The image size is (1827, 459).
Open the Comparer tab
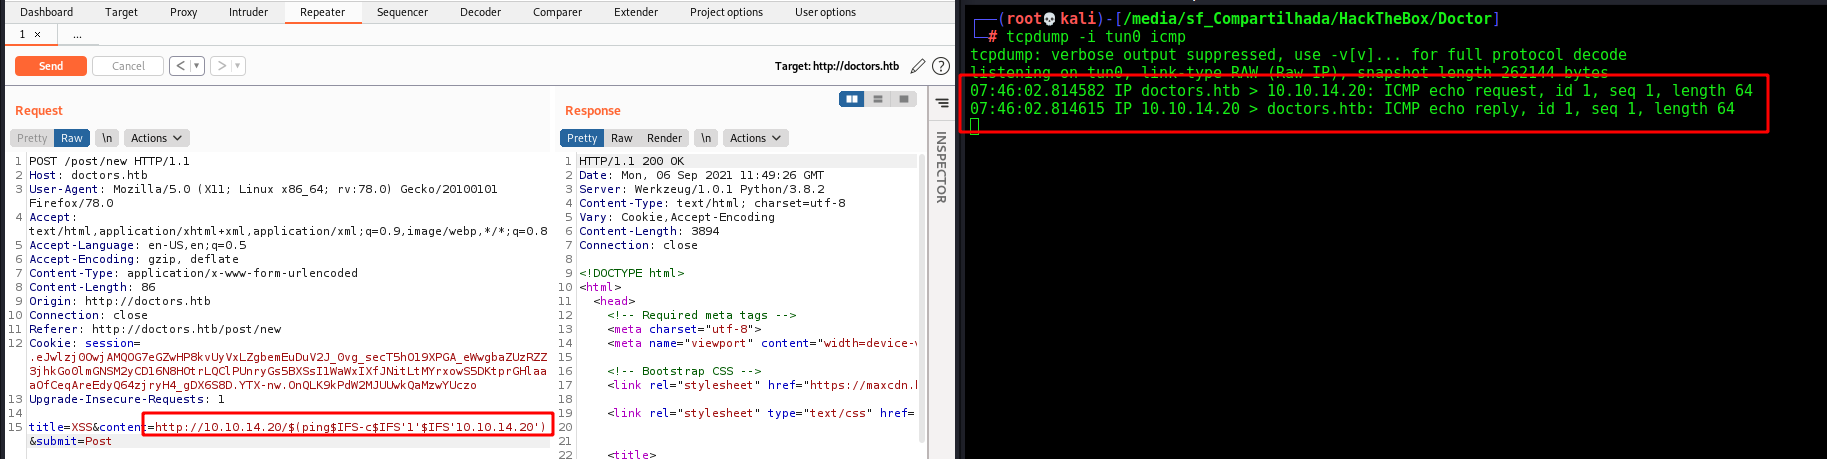tap(557, 12)
